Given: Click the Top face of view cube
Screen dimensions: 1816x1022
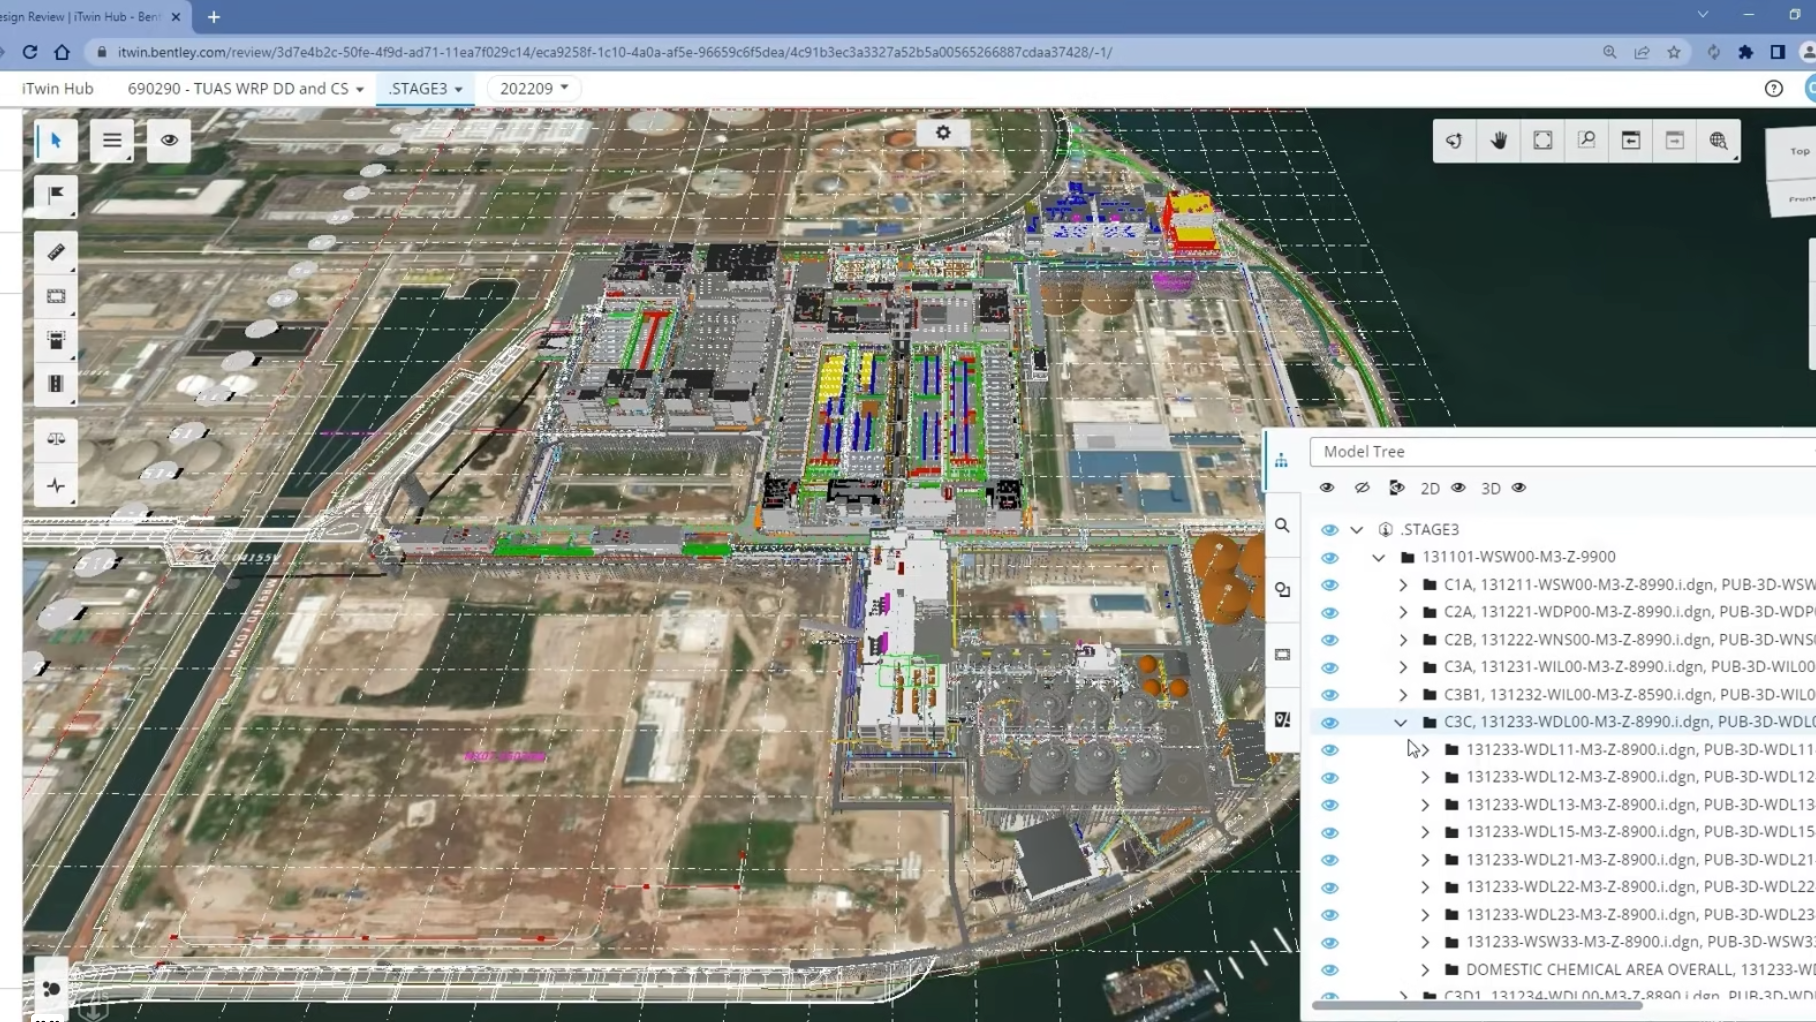Looking at the screenshot, I should [1799, 151].
